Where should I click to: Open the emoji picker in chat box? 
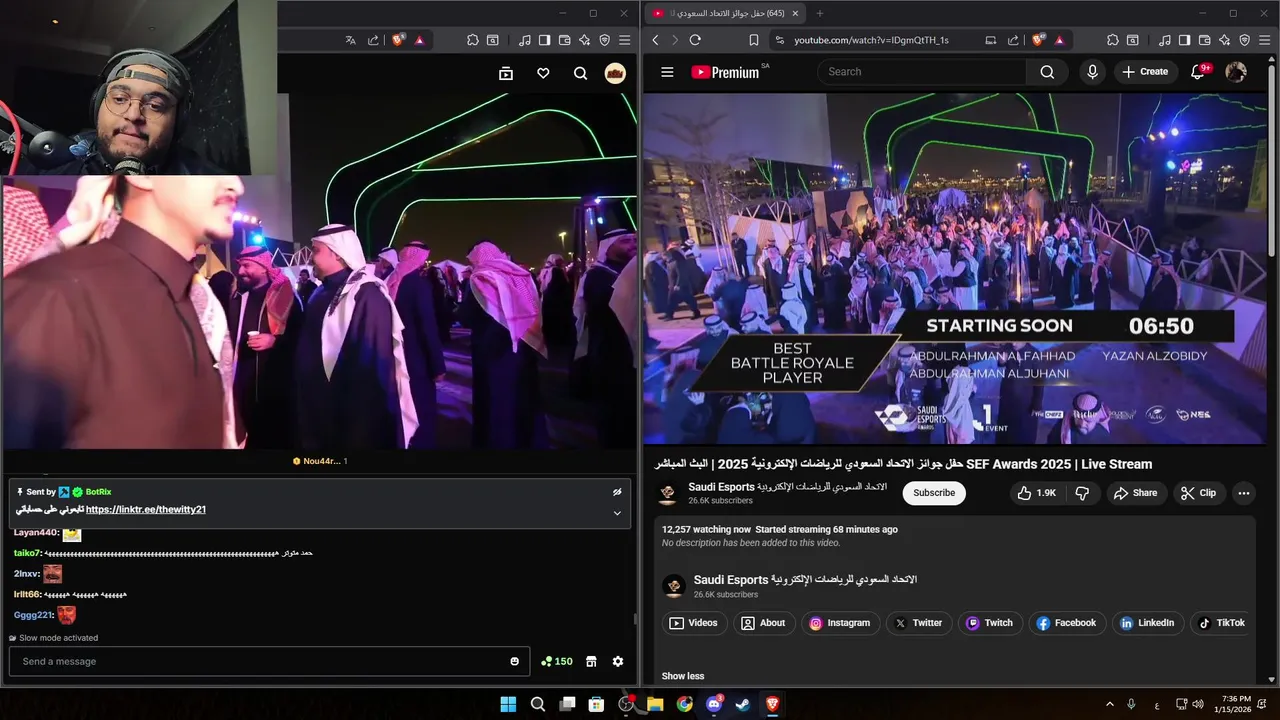coord(515,661)
